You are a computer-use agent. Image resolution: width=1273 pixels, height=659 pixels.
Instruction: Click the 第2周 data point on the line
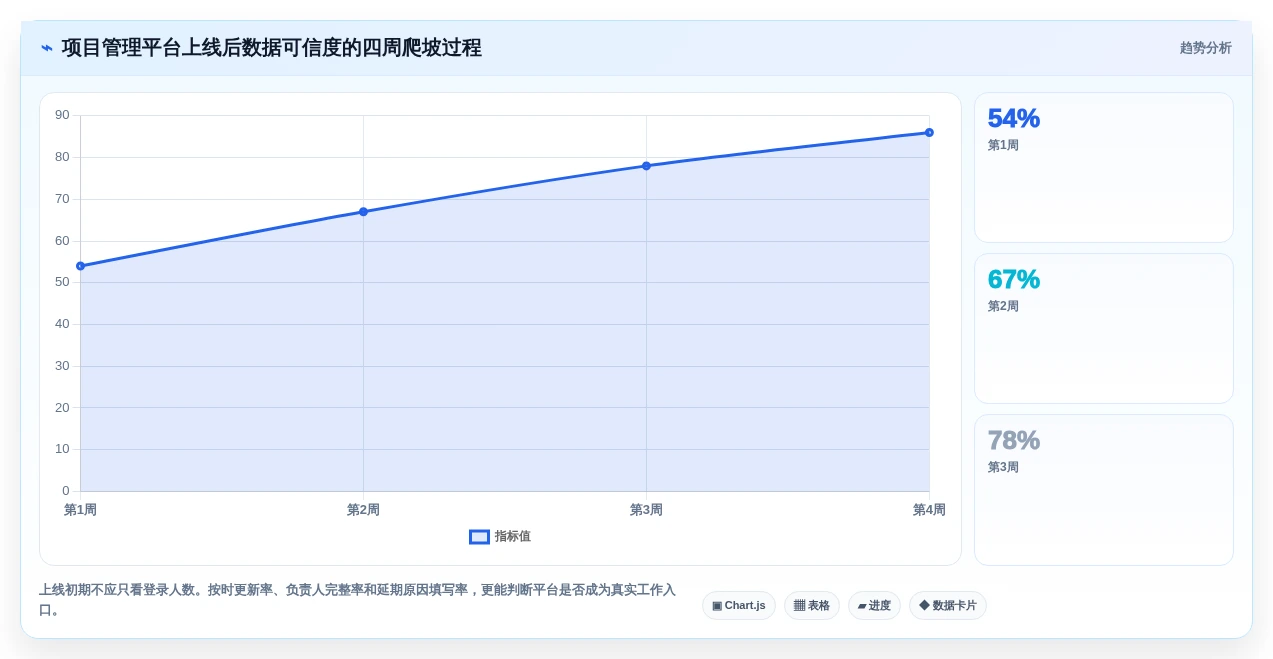click(x=363, y=212)
